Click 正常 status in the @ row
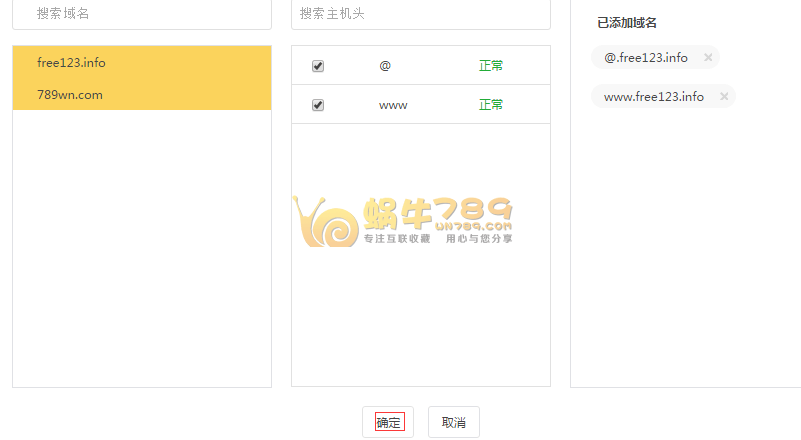The height and width of the screenshot is (440, 801). 491,66
